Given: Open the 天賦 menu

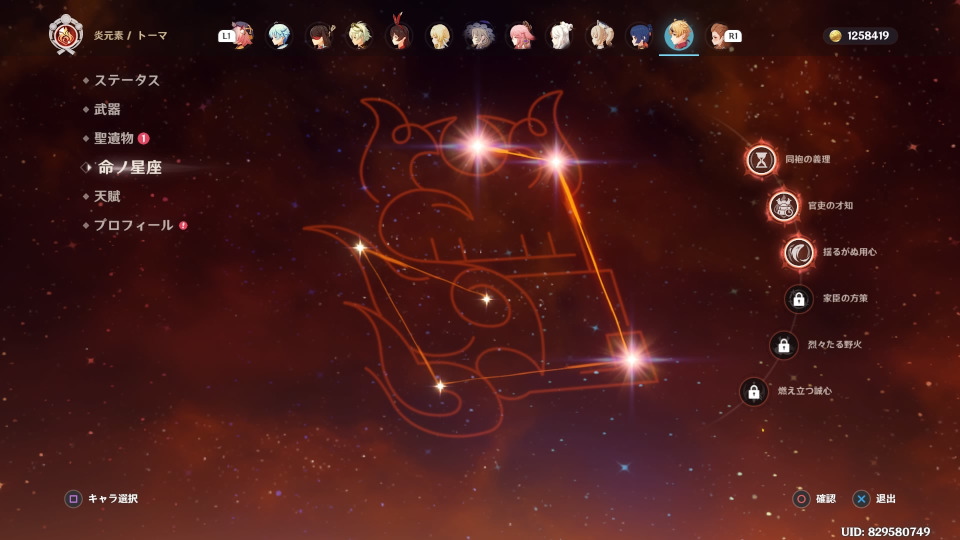Looking at the screenshot, I should pyautogui.click(x=107, y=197).
